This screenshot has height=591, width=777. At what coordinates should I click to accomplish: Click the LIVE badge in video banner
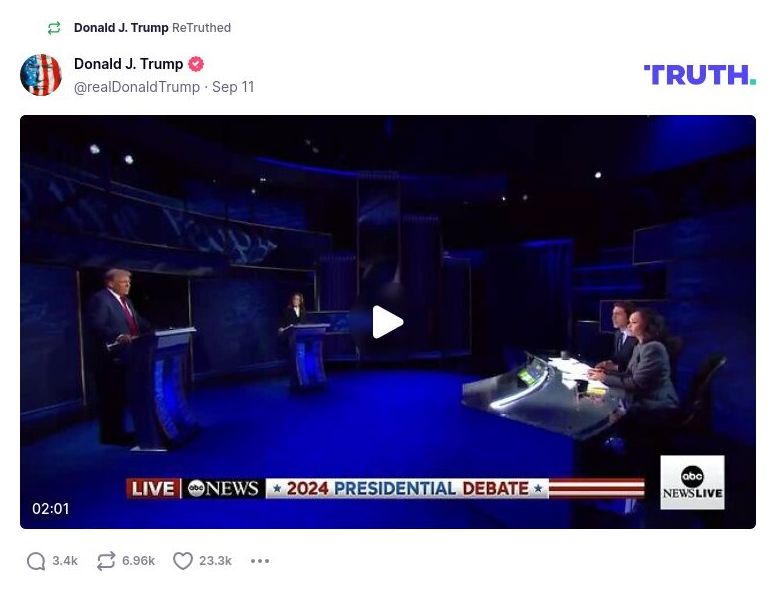tap(153, 488)
